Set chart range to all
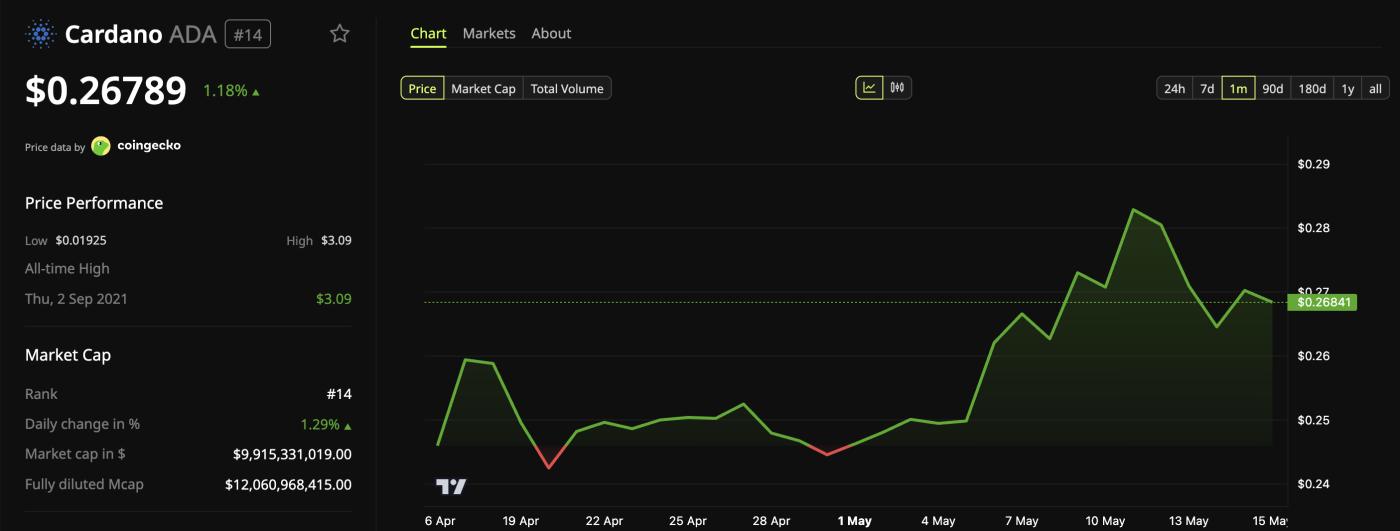 [x=1375, y=88]
